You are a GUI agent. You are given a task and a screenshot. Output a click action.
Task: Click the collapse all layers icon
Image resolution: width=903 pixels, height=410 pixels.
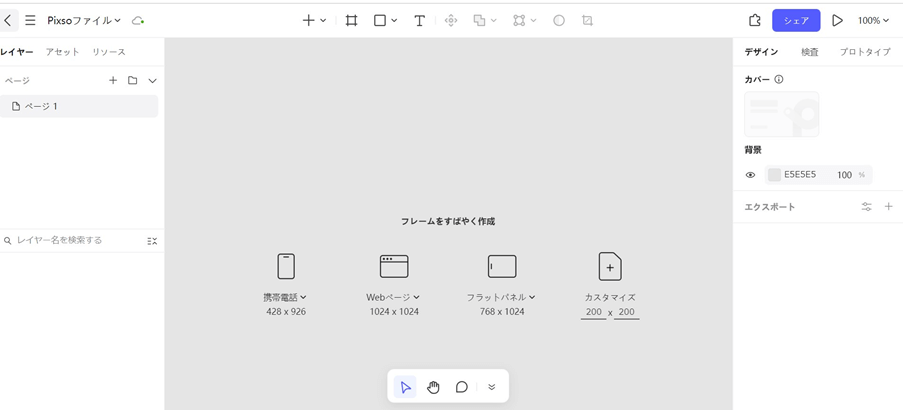(x=152, y=241)
